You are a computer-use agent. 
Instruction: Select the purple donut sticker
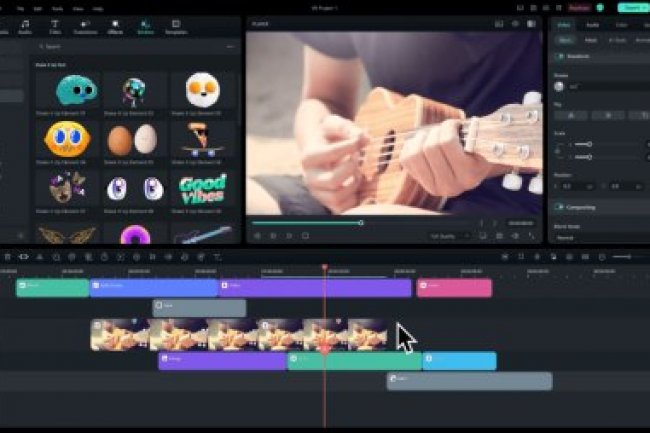(x=134, y=233)
